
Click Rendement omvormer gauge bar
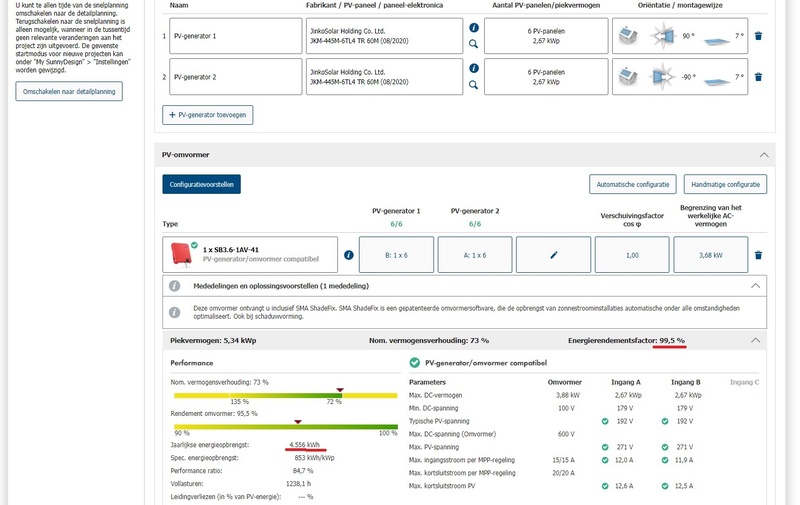(x=286, y=427)
